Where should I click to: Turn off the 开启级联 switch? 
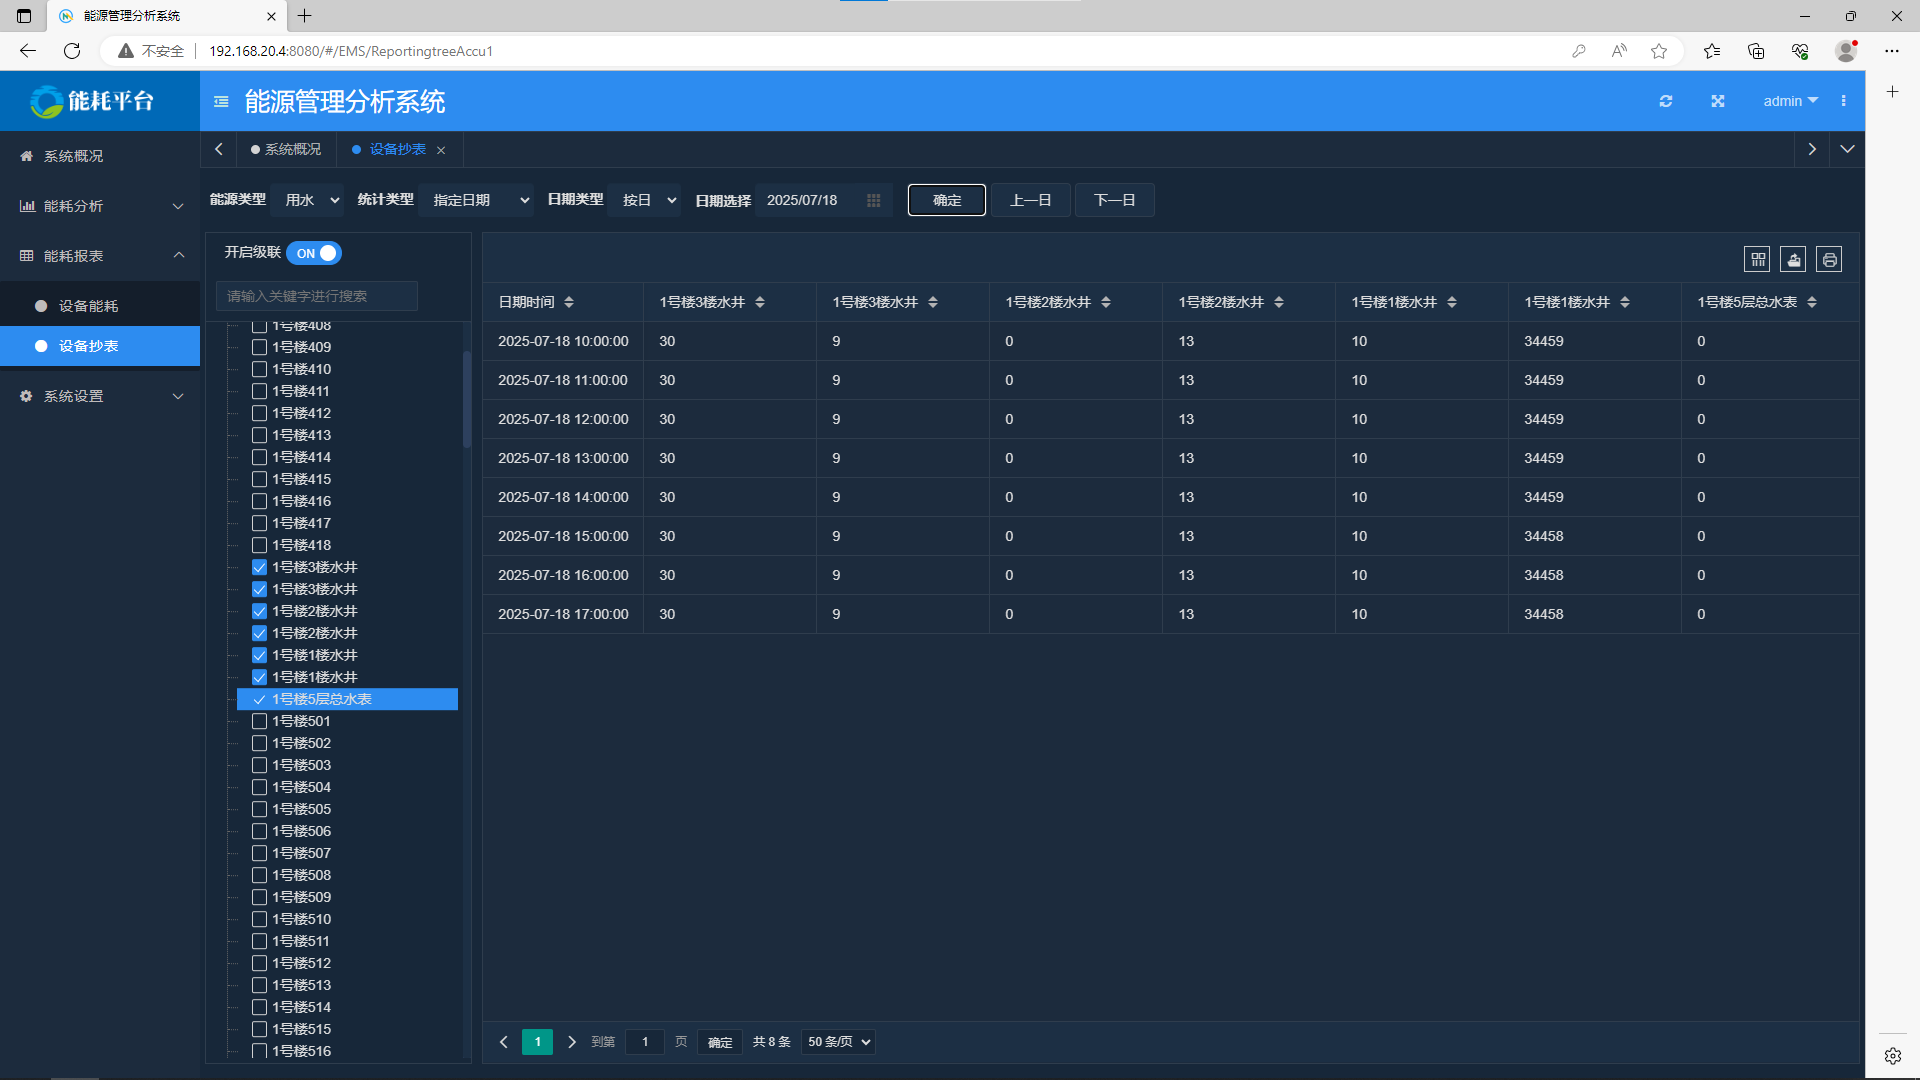[314, 253]
